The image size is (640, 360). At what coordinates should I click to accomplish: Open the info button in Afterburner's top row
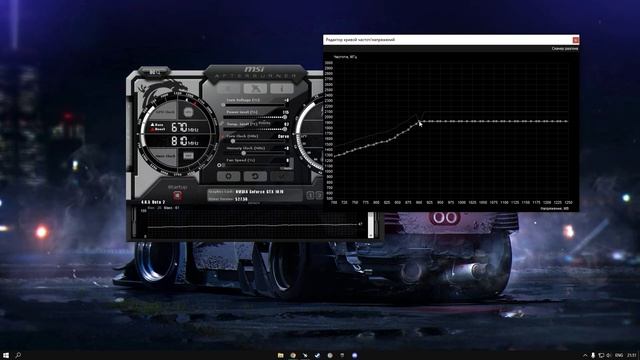point(282,88)
